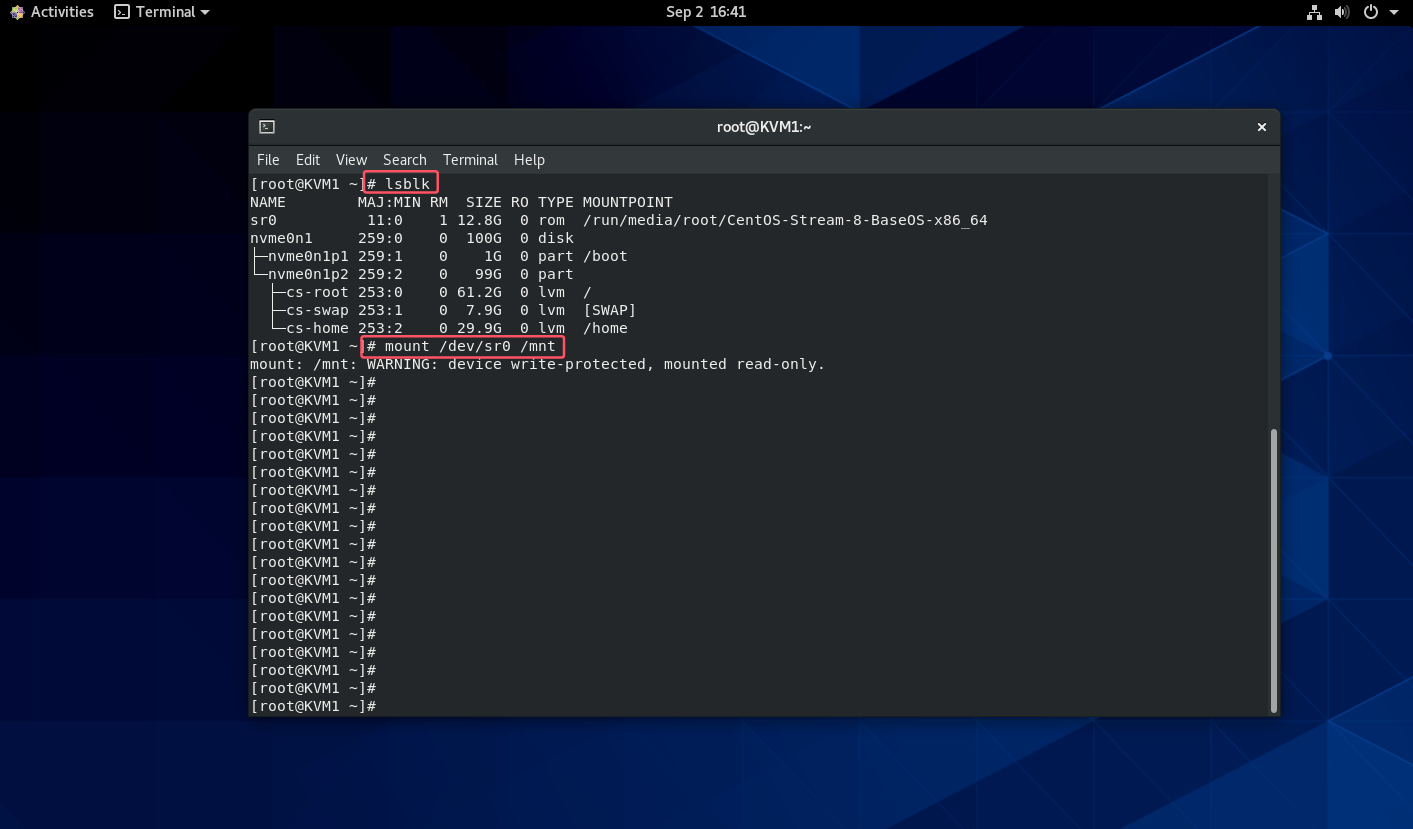Image resolution: width=1413 pixels, height=829 pixels.
Task: Click the /home mountpoint
Action: (605, 328)
